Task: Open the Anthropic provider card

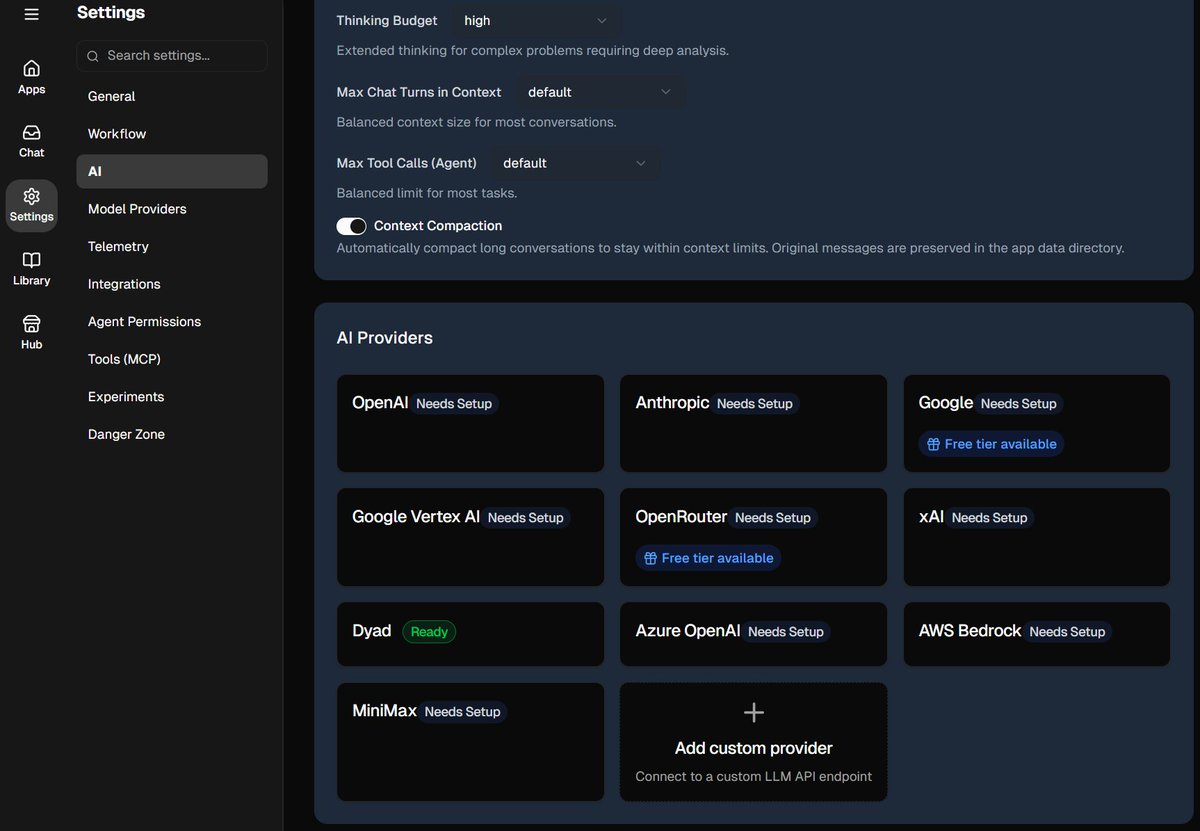Action: [753, 423]
